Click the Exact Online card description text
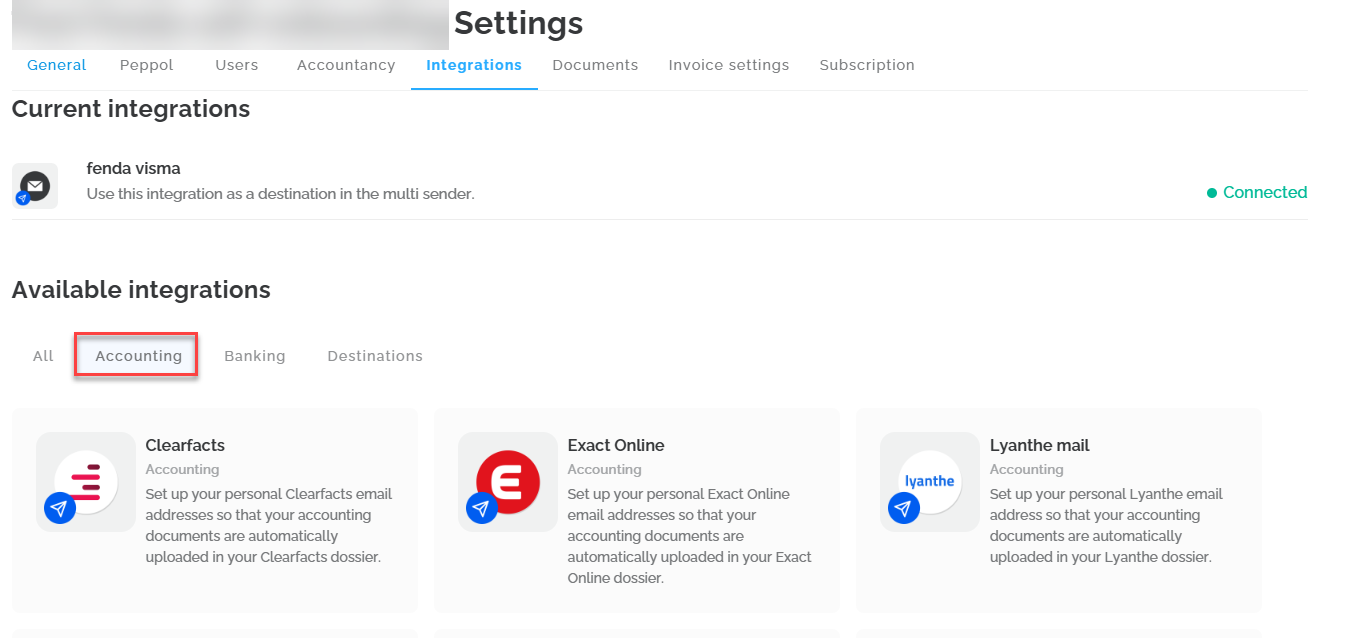 [x=690, y=536]
